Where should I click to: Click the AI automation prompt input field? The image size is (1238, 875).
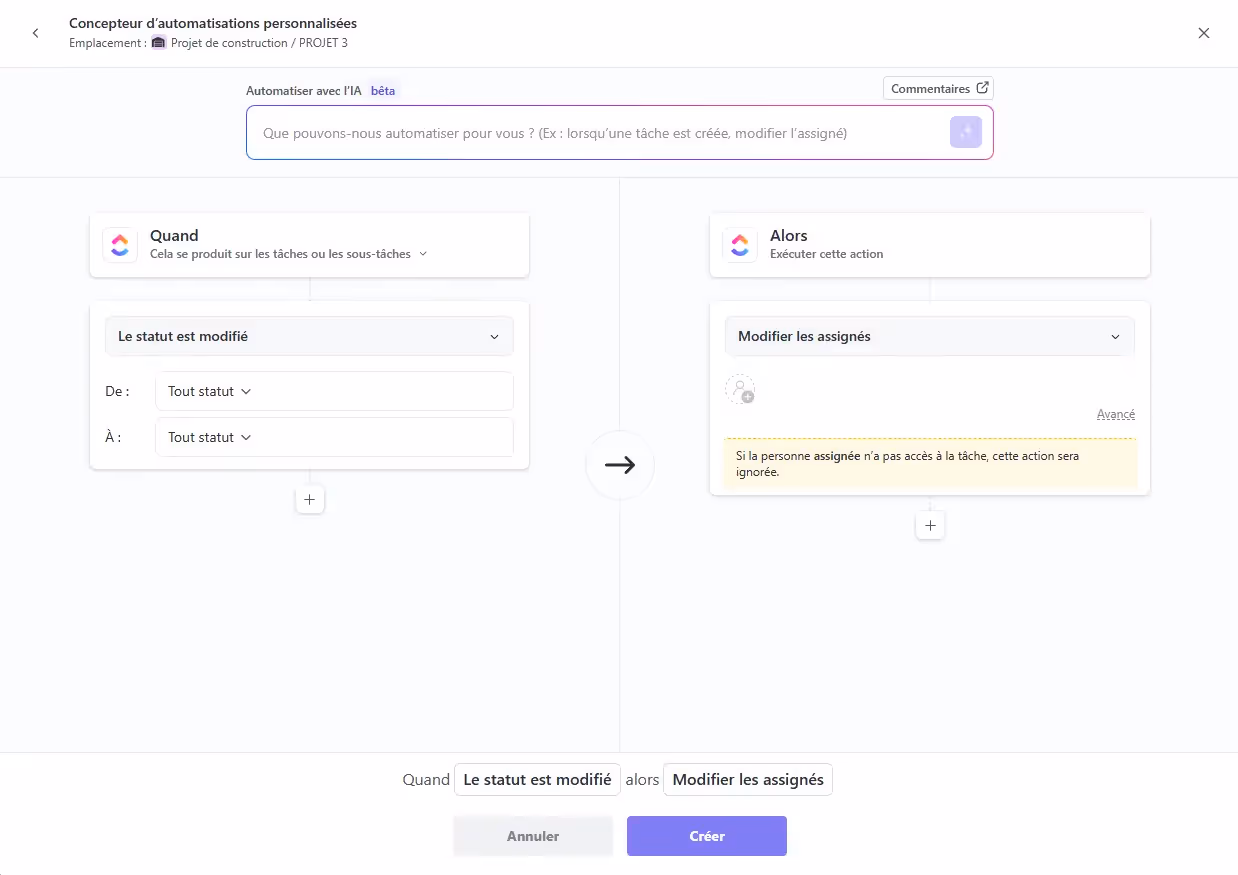coord(600,132)
